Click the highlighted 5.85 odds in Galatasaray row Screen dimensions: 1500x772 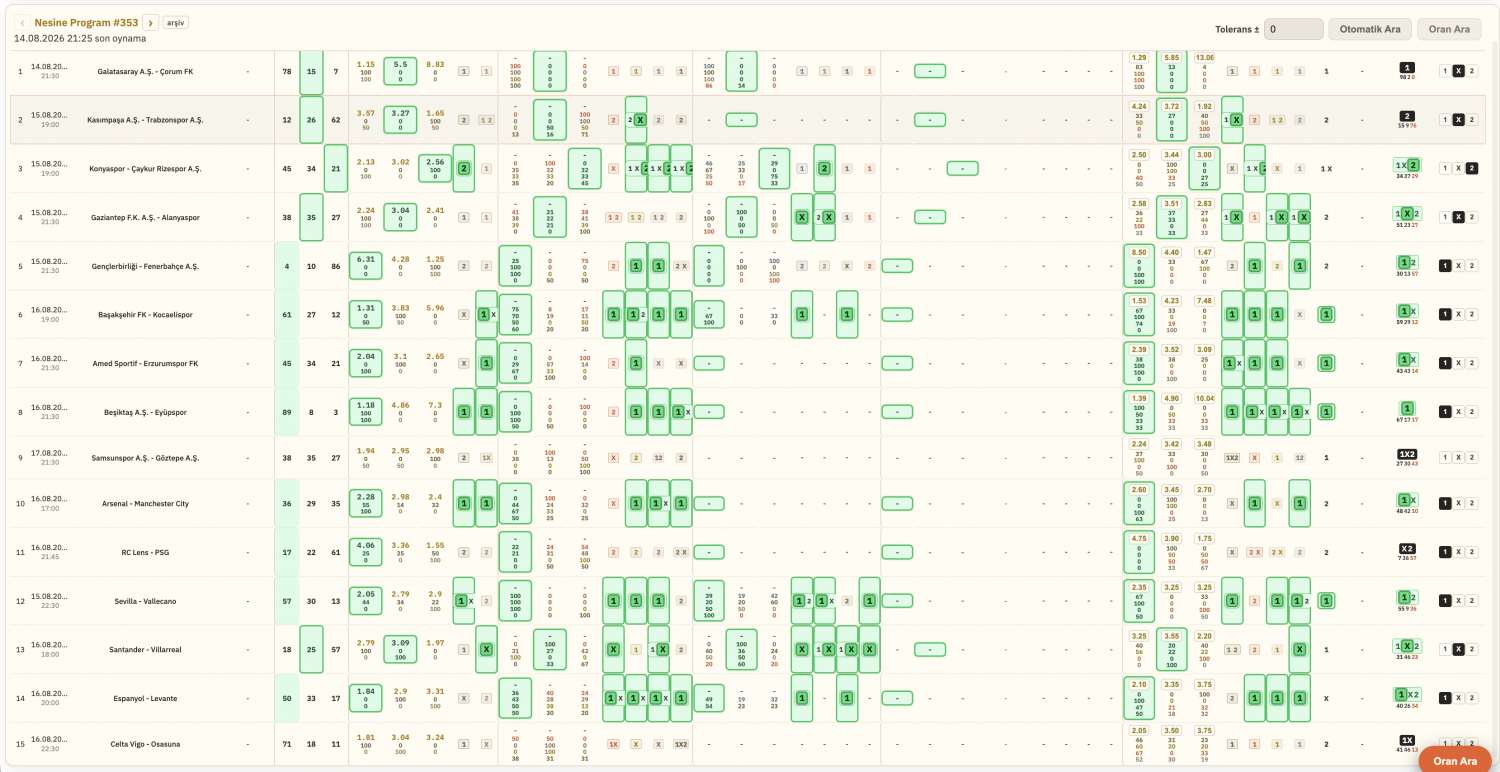(1172, 58)
